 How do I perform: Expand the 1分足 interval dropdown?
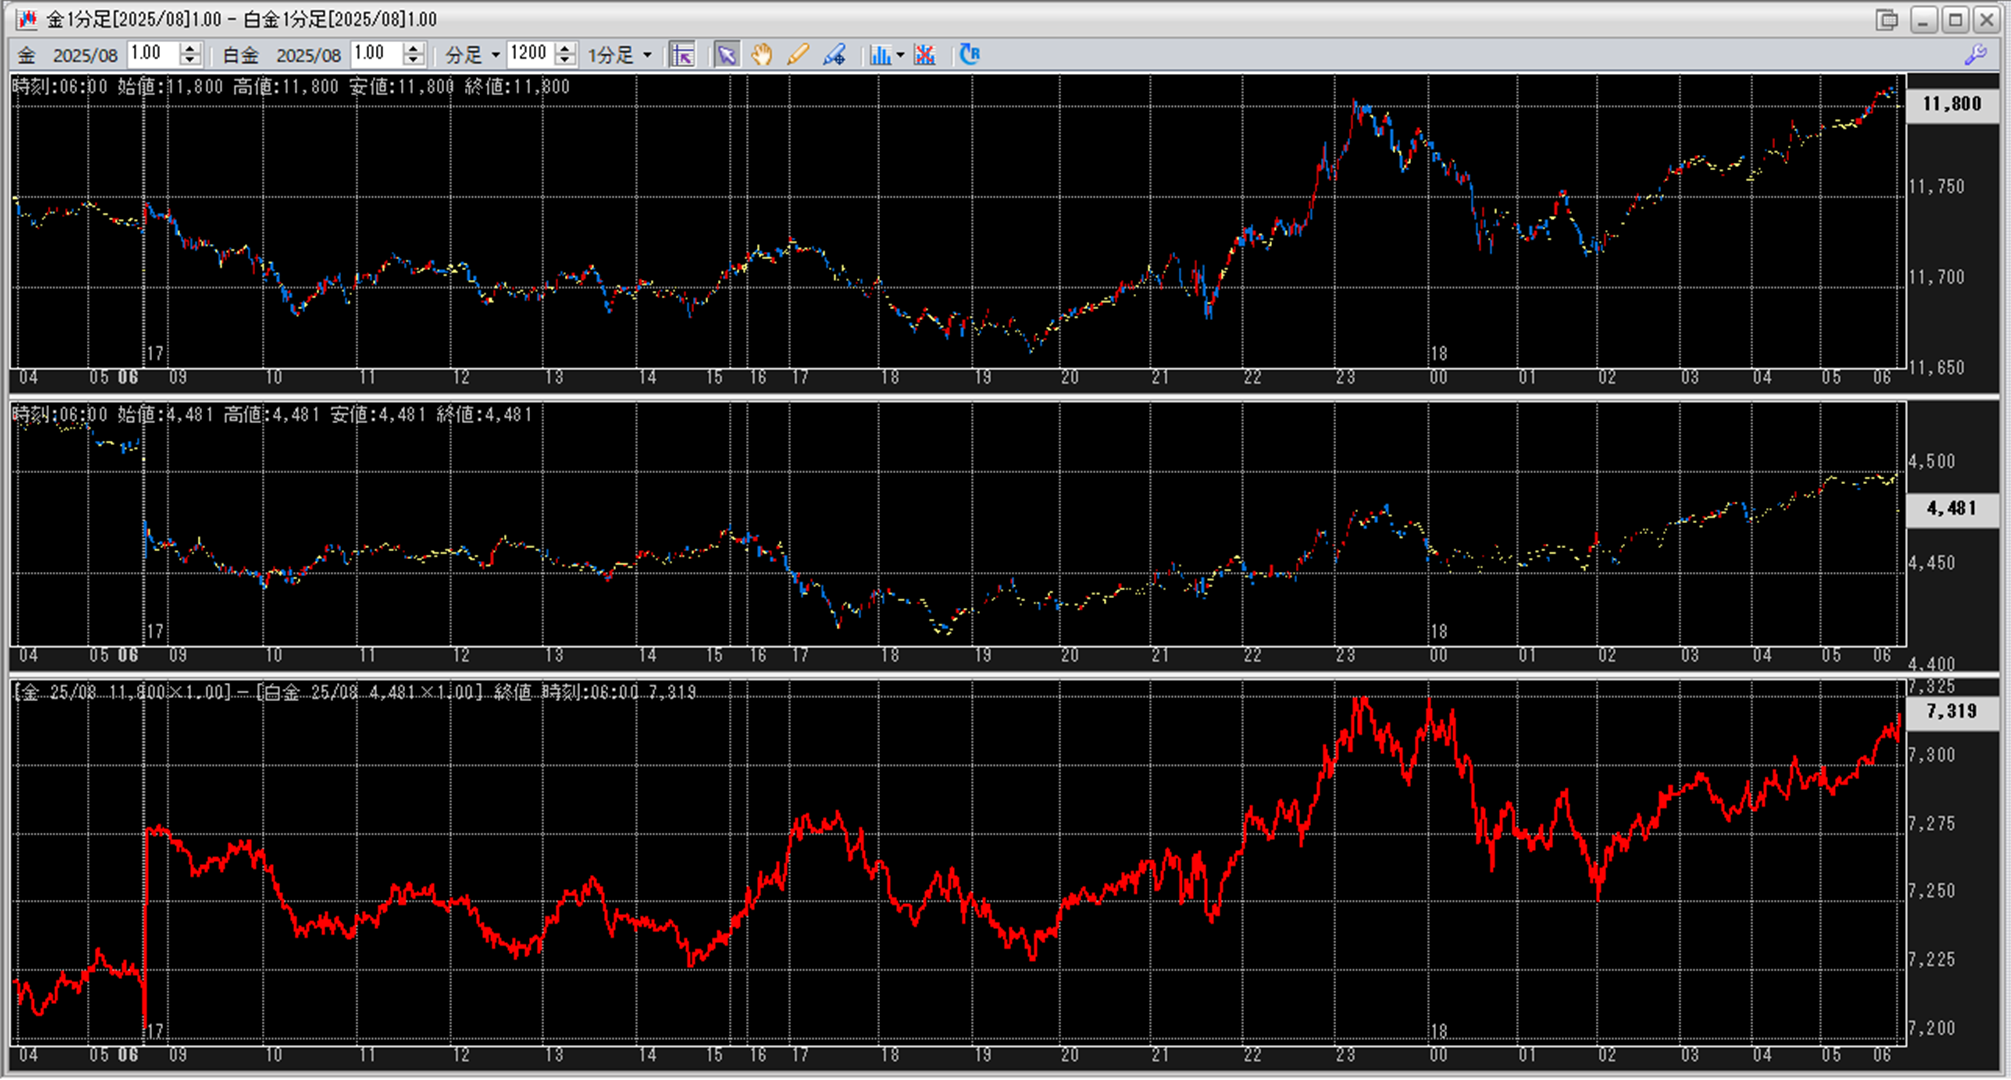point(620,55)
